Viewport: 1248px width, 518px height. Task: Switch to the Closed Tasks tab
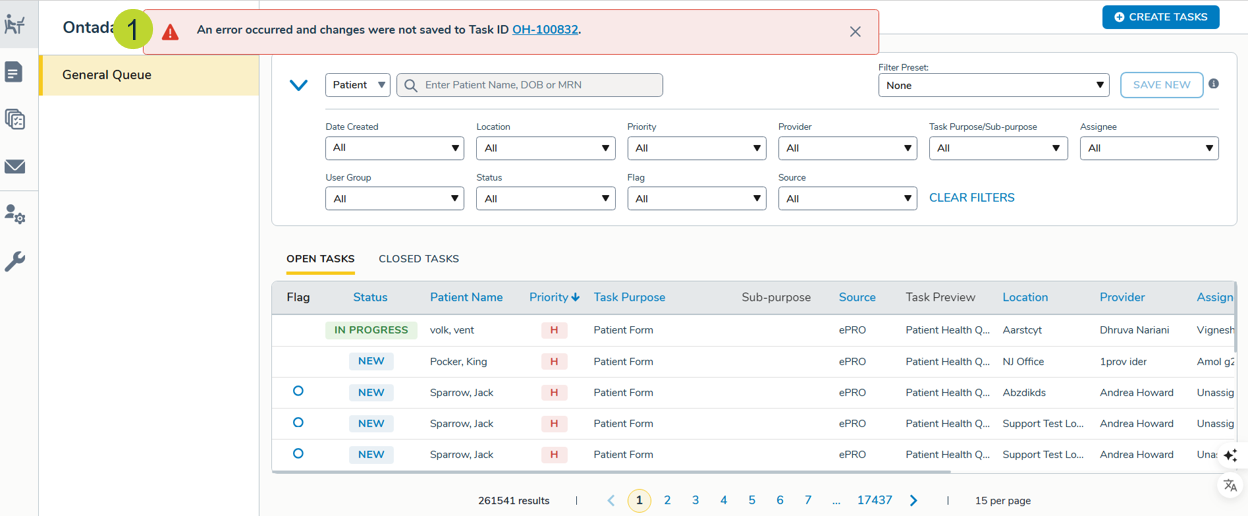coord(418,259)
